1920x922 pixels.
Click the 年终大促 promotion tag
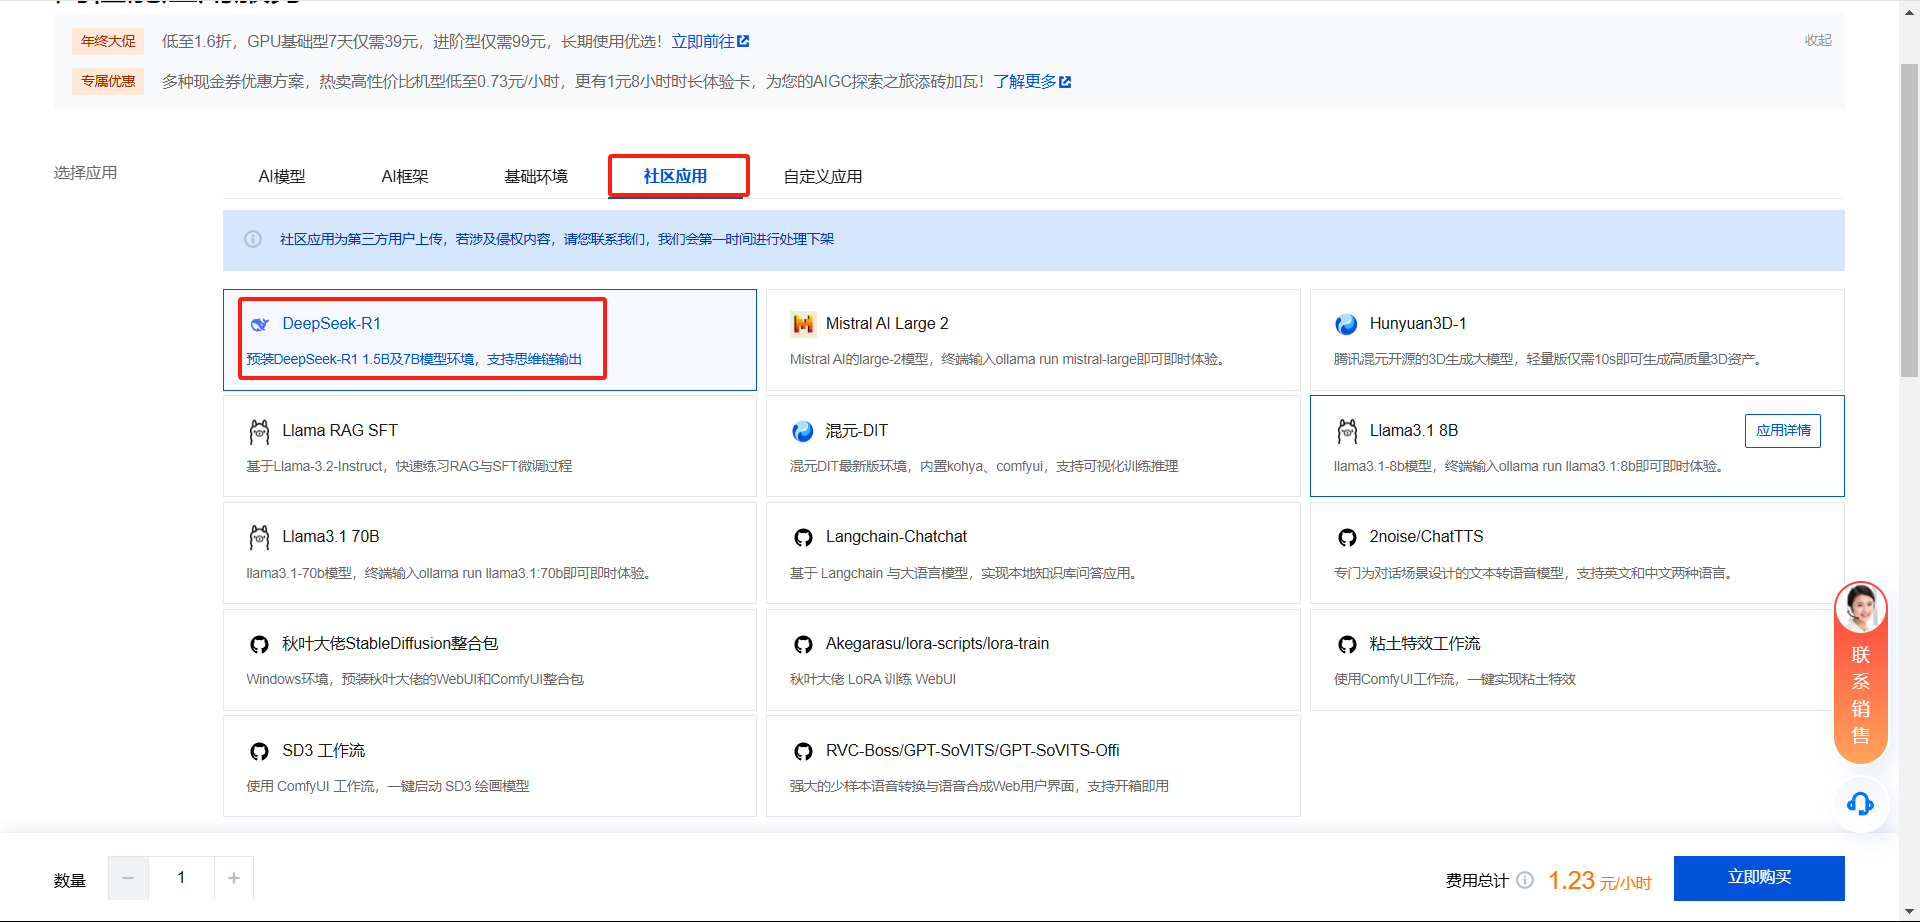click(x=108, y=42)
